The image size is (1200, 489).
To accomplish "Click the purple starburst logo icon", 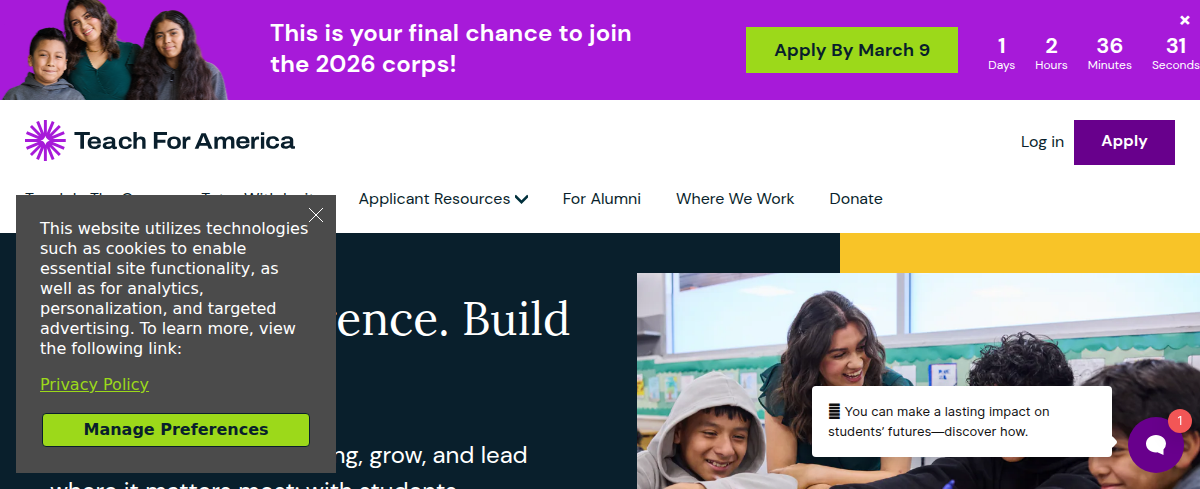I will 45,141.
